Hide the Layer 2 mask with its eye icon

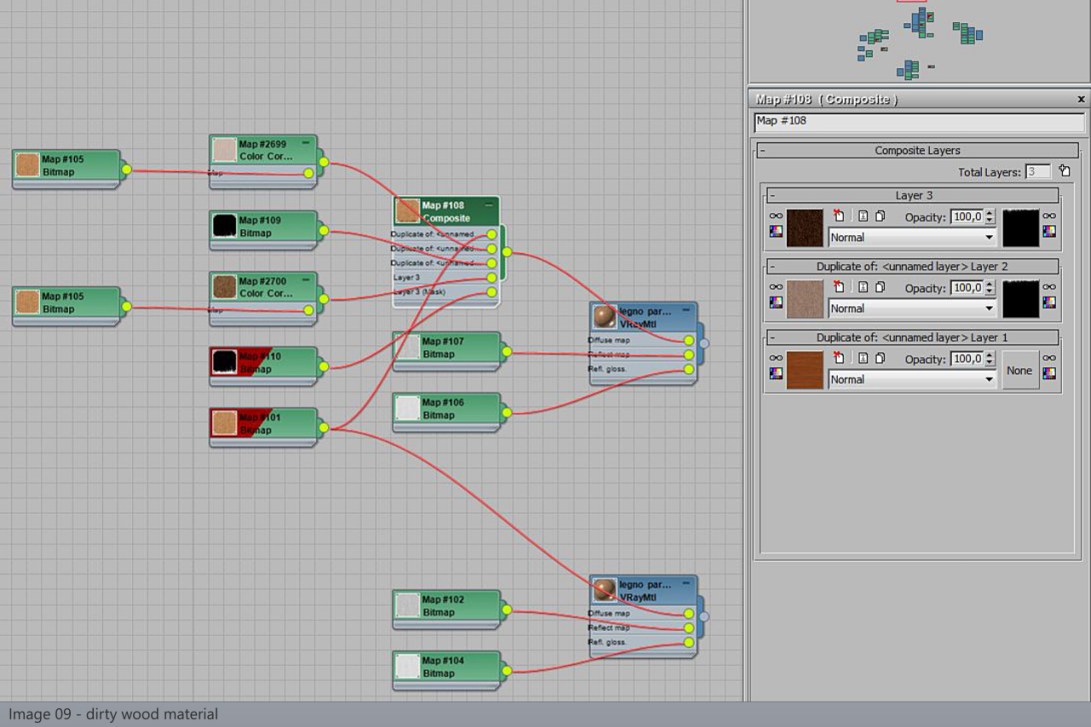(x=1048, y=287)
